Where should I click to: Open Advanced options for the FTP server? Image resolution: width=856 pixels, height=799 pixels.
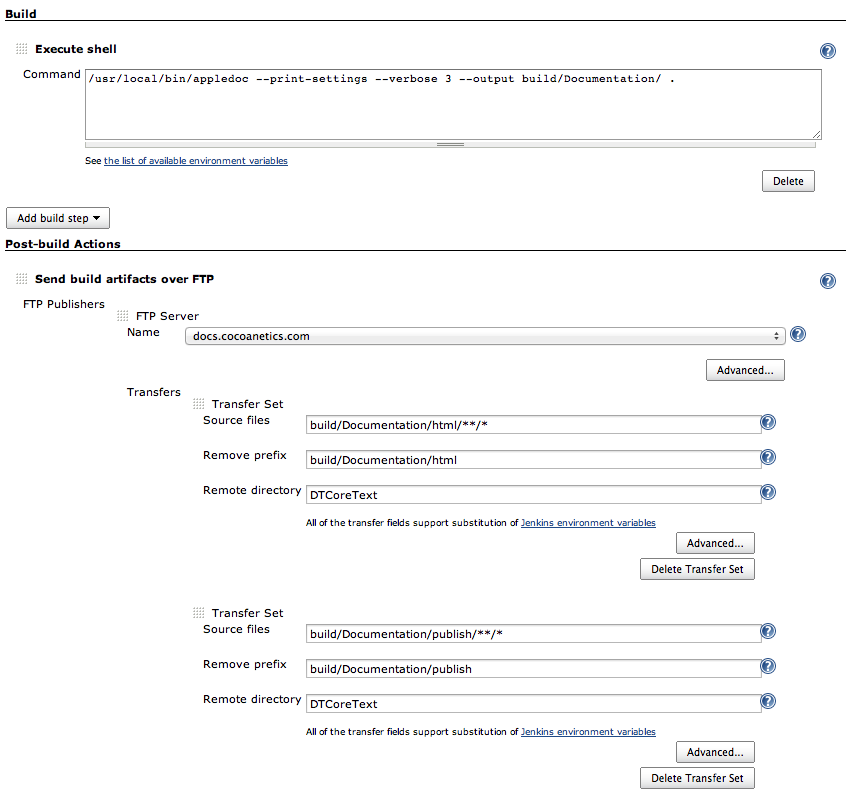(x=745, y=370)
